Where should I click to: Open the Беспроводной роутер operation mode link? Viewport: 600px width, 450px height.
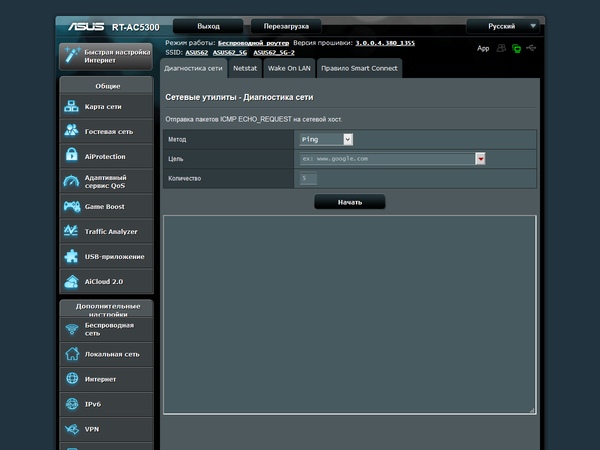coord(253,43)
